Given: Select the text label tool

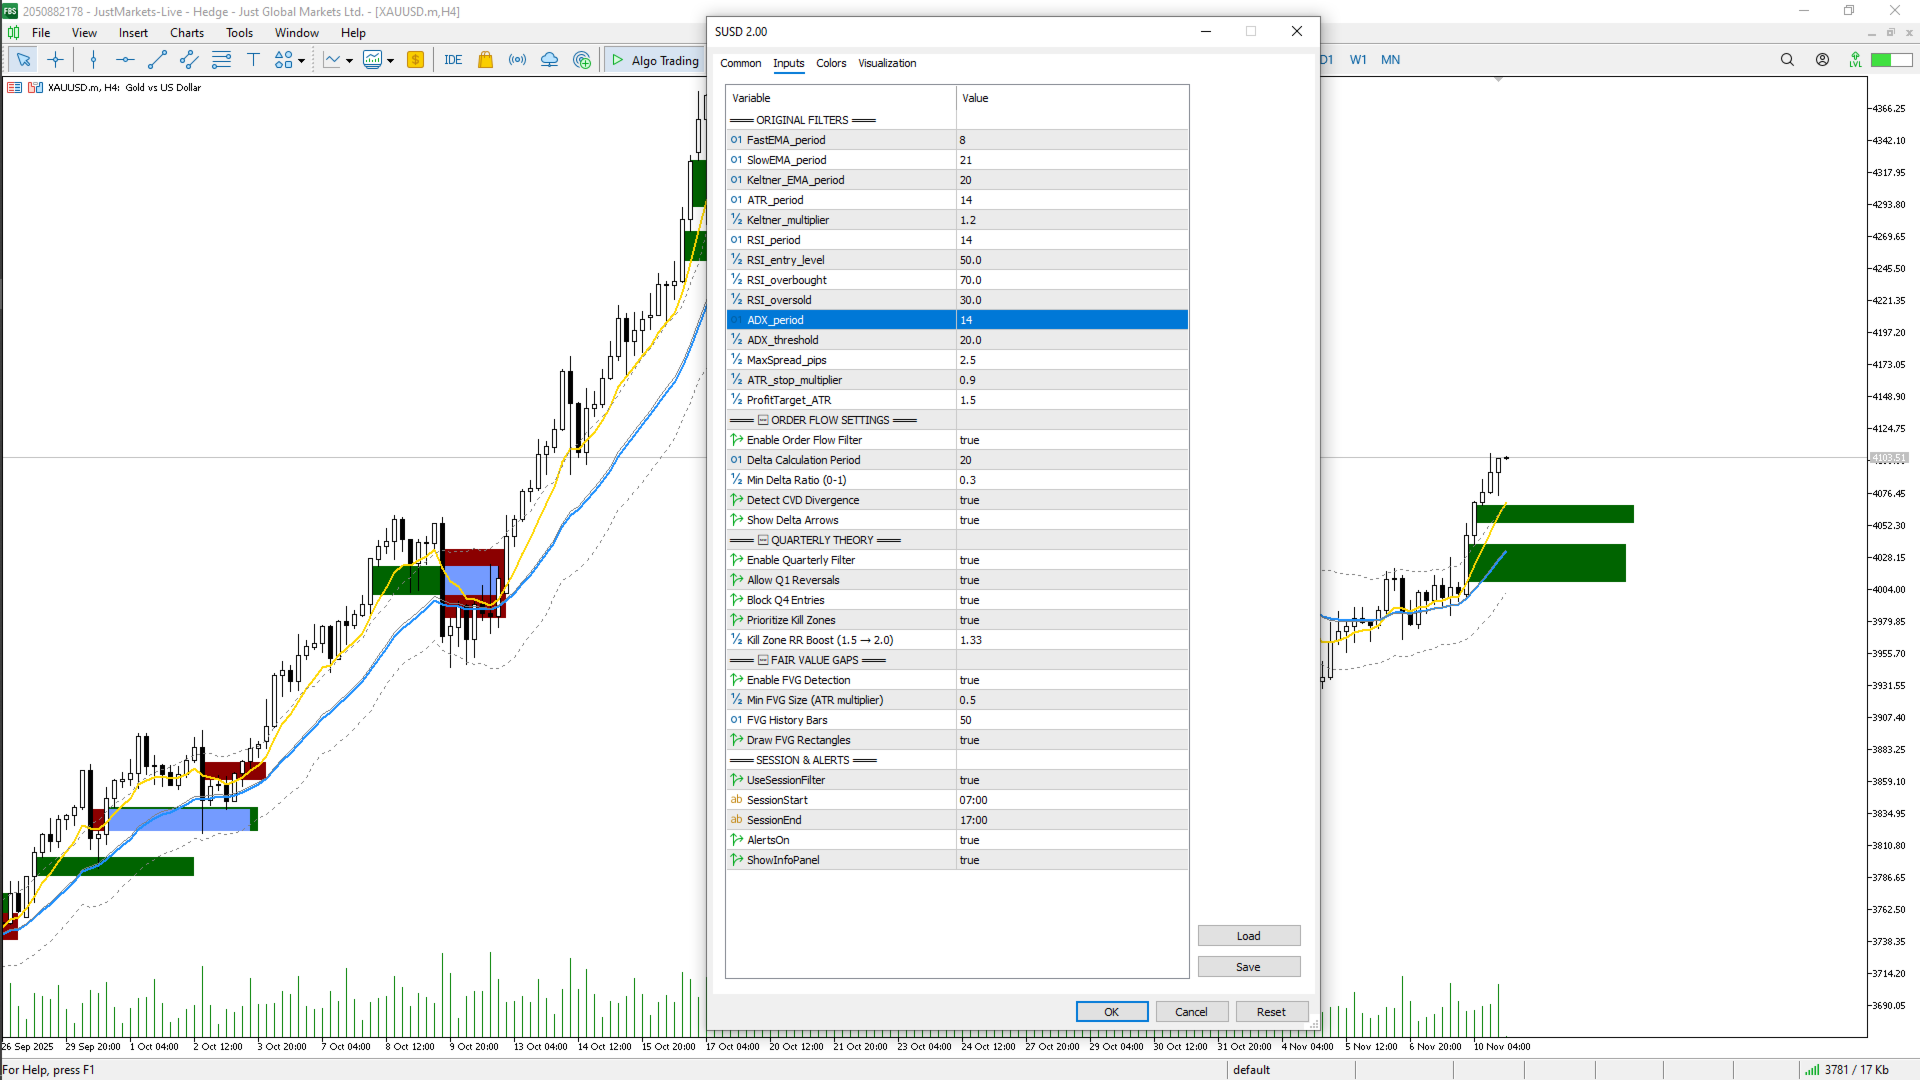Looking at the screenshot, I should (x=253, y=60).
